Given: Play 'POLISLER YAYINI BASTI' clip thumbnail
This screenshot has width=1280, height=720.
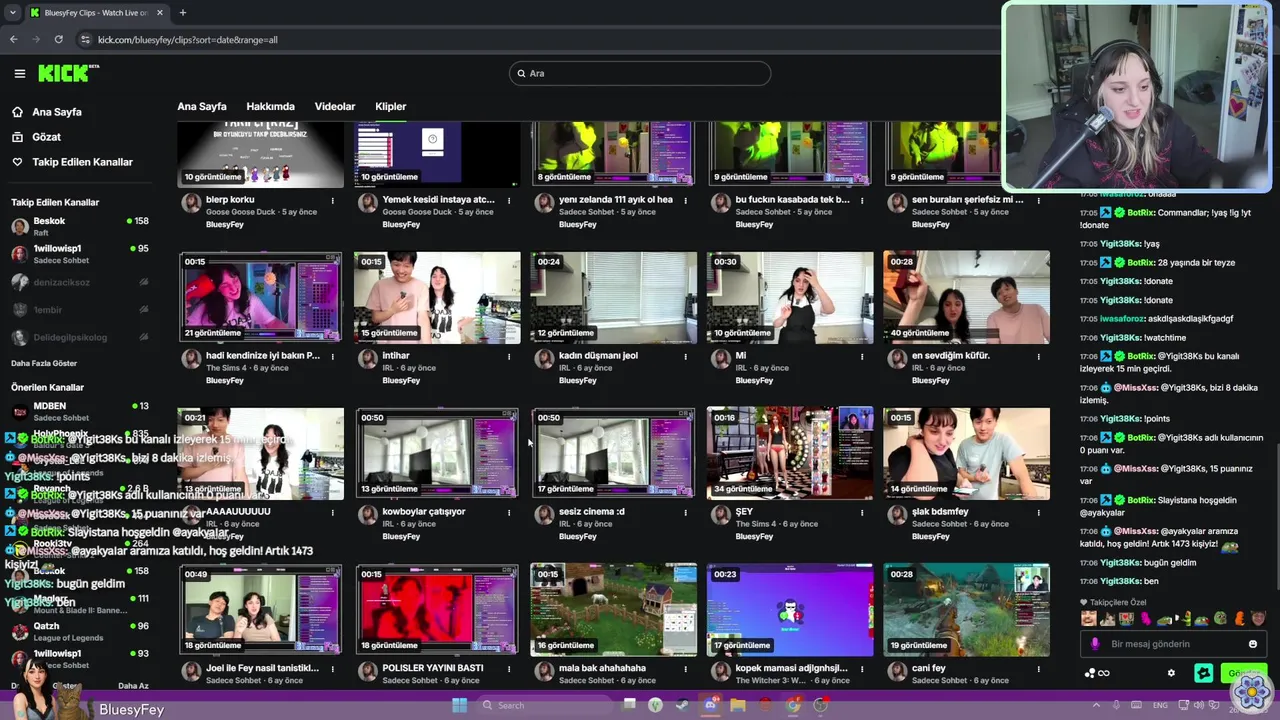Looking at the screenshot, I should (437, 609).
